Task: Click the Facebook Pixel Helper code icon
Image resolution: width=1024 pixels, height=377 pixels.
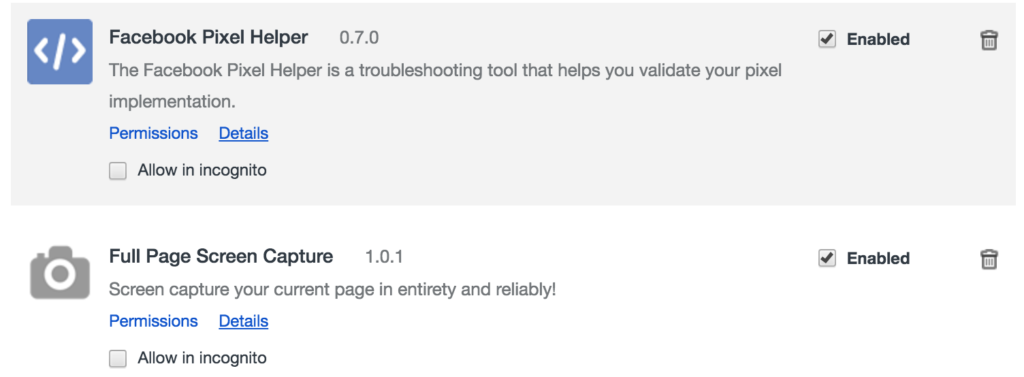Action: (x=59, y=52)
